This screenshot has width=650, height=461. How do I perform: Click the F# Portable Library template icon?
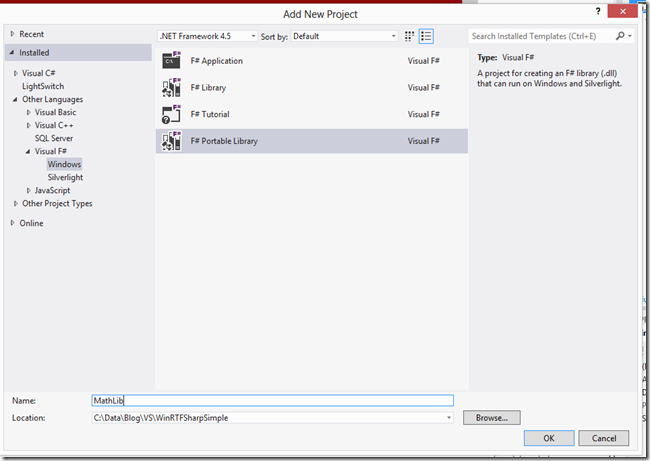(x=171, y=141)
